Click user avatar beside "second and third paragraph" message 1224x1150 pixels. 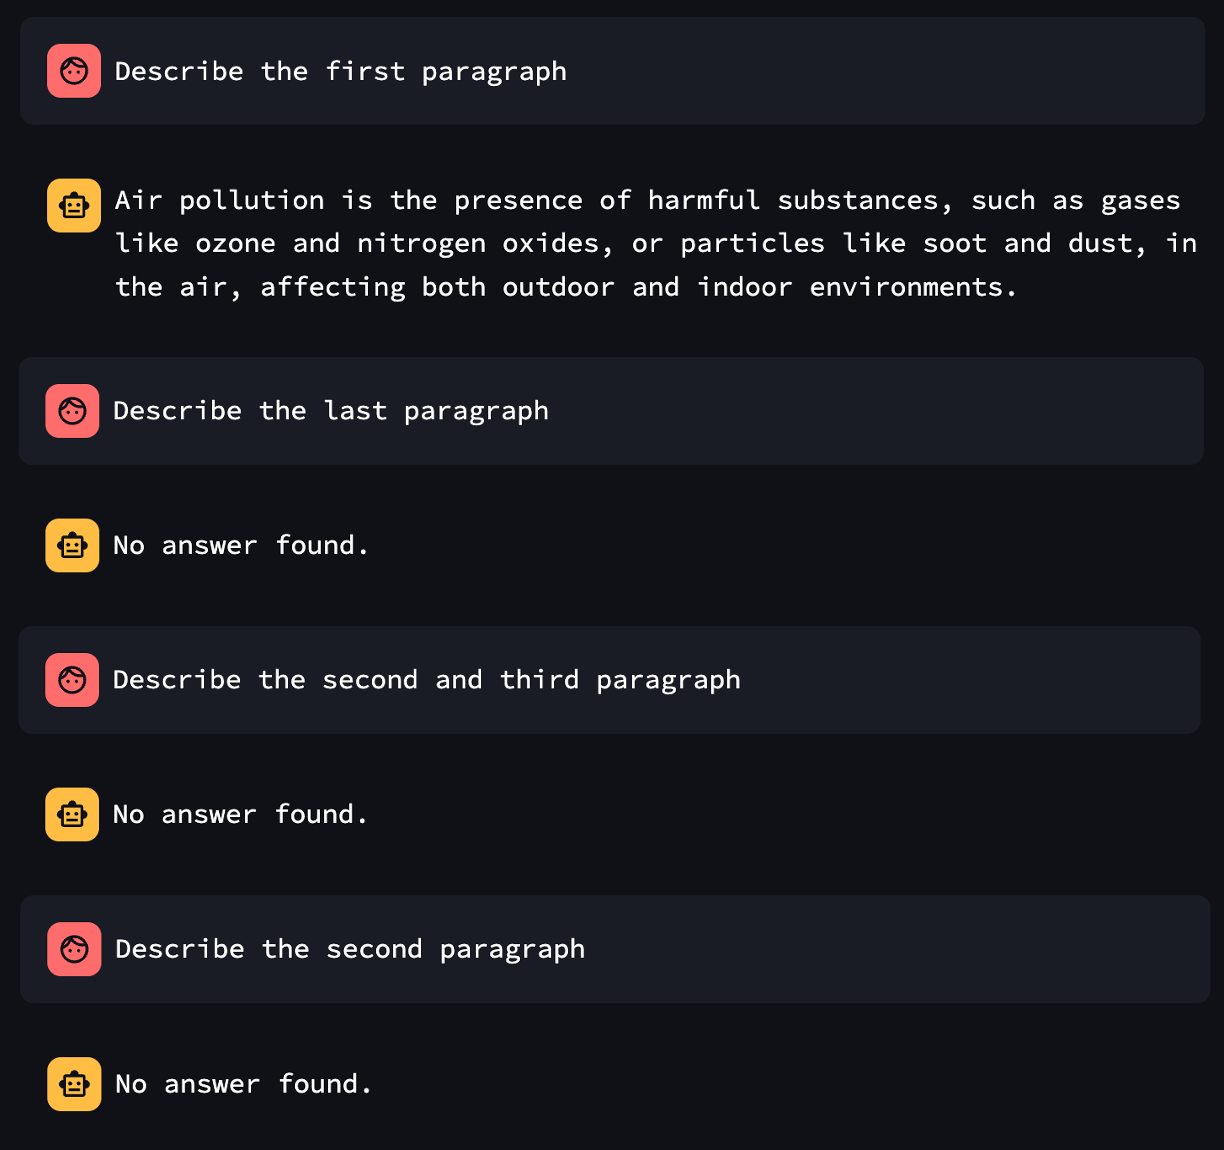coord(72,680)
